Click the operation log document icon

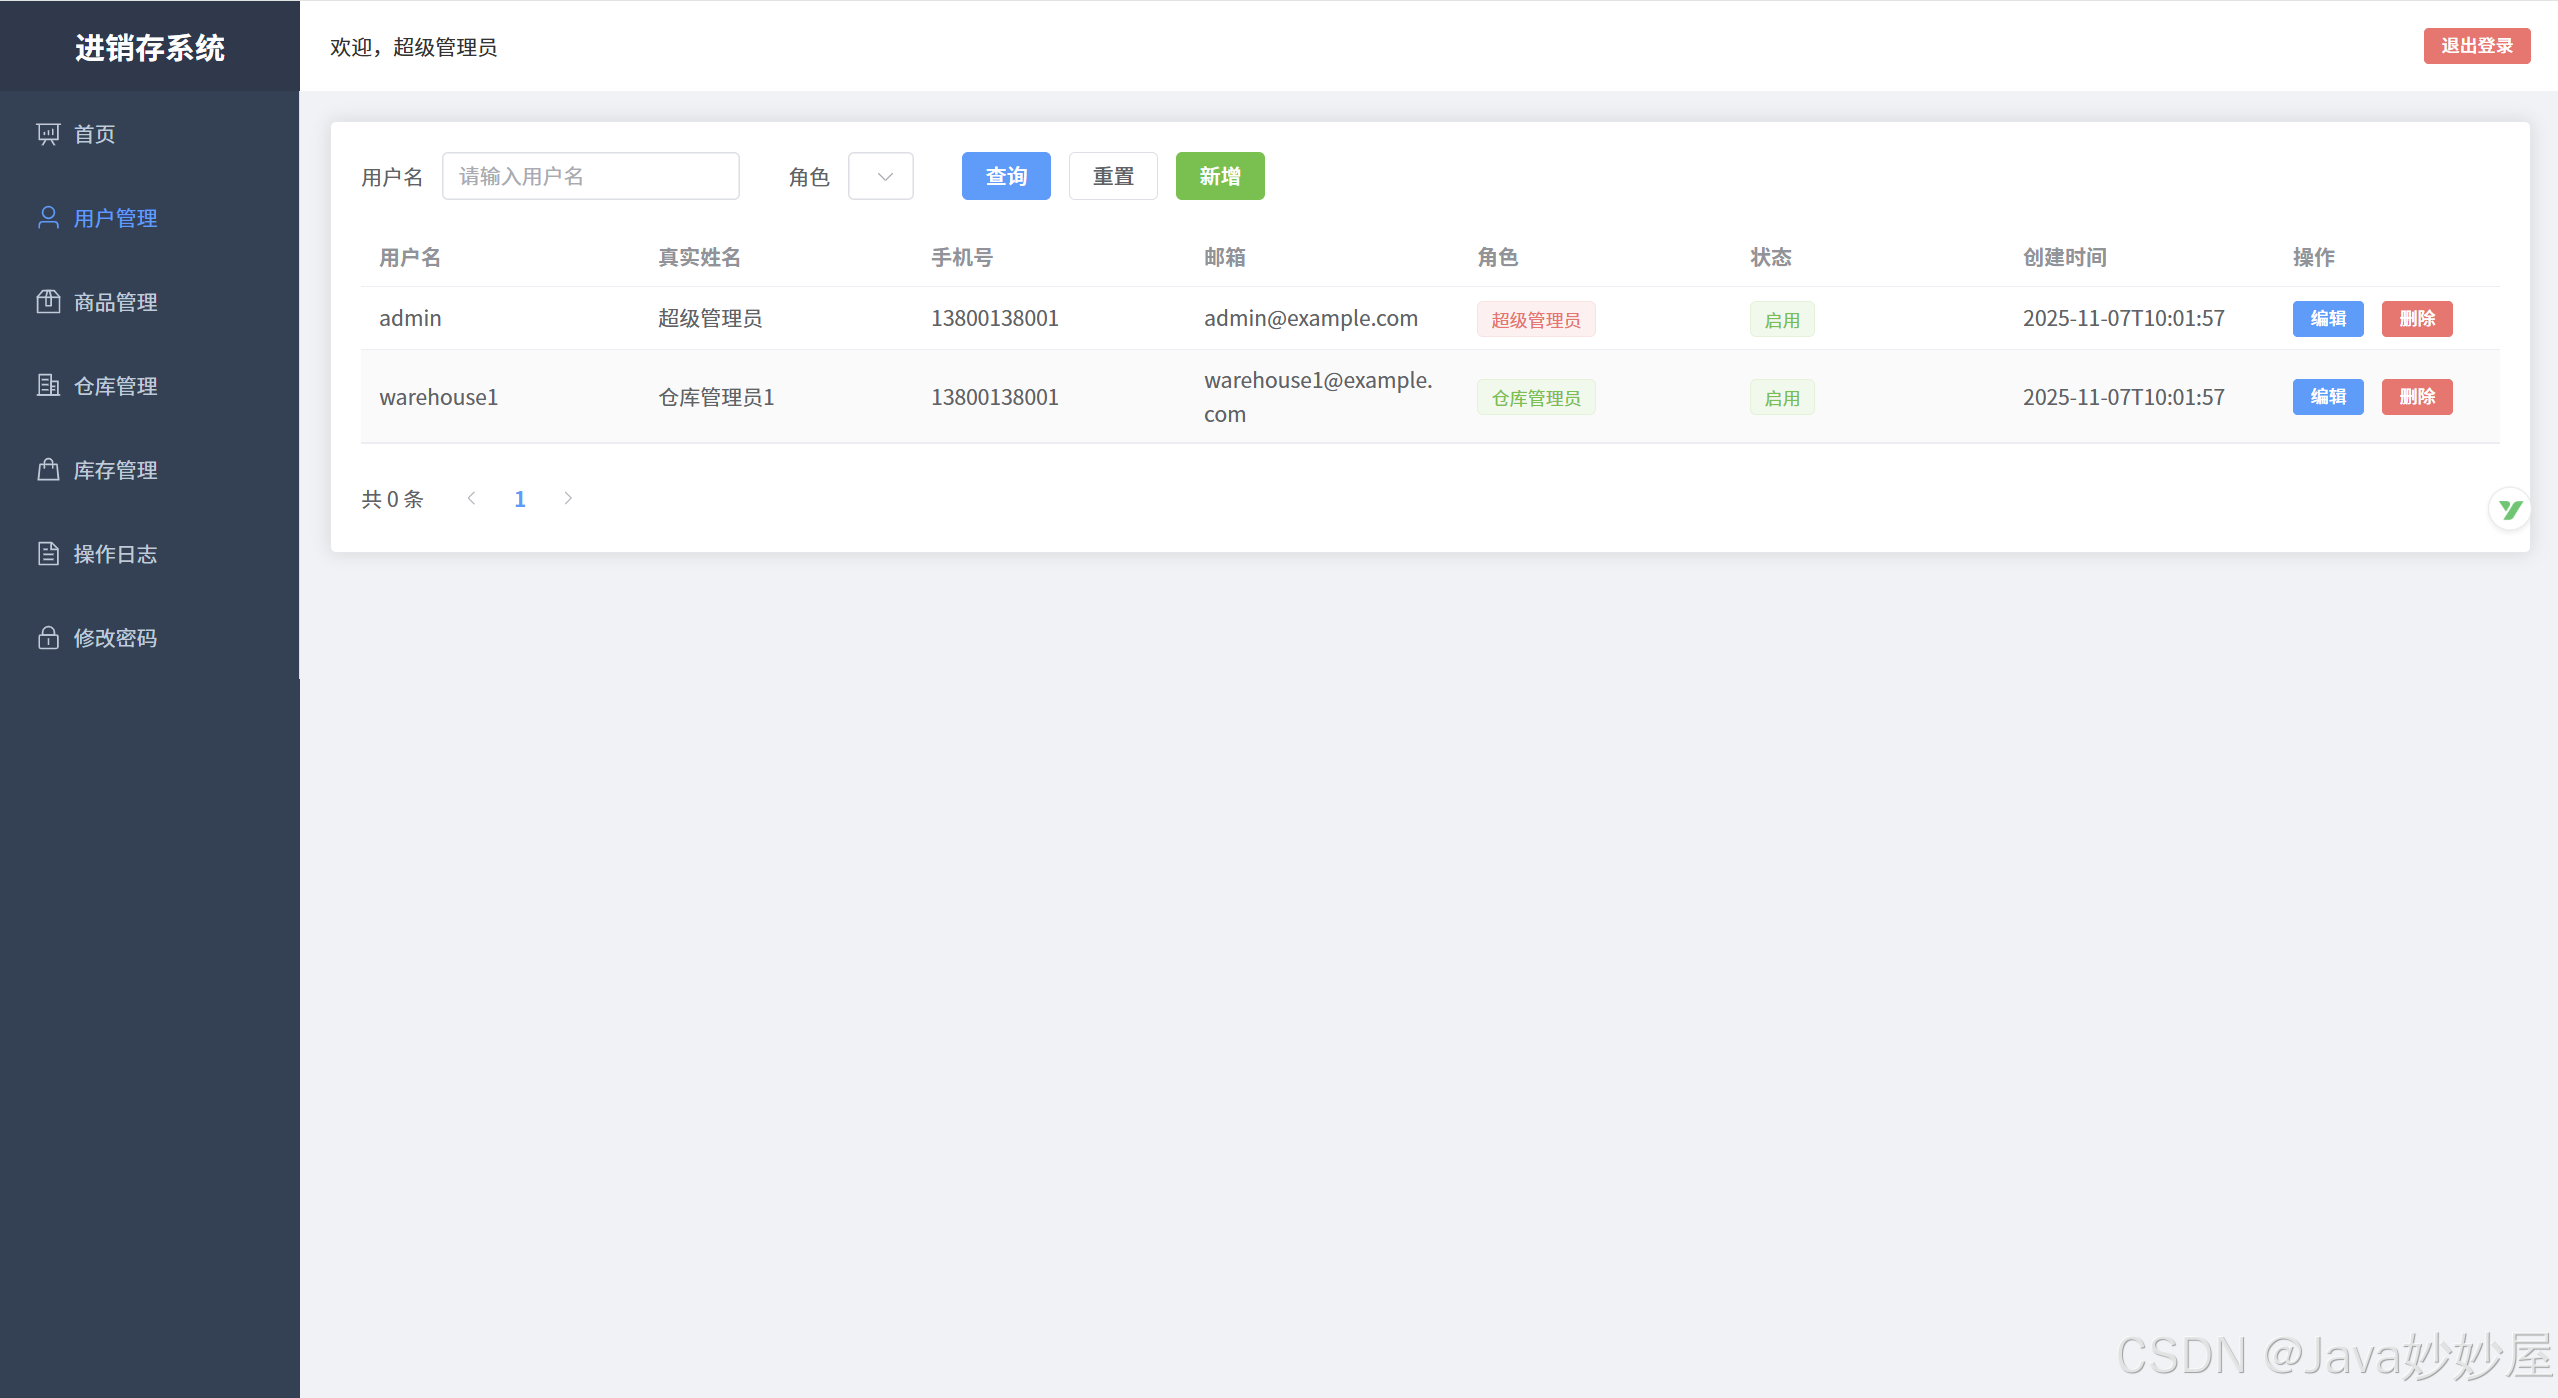tap(48, 554)
